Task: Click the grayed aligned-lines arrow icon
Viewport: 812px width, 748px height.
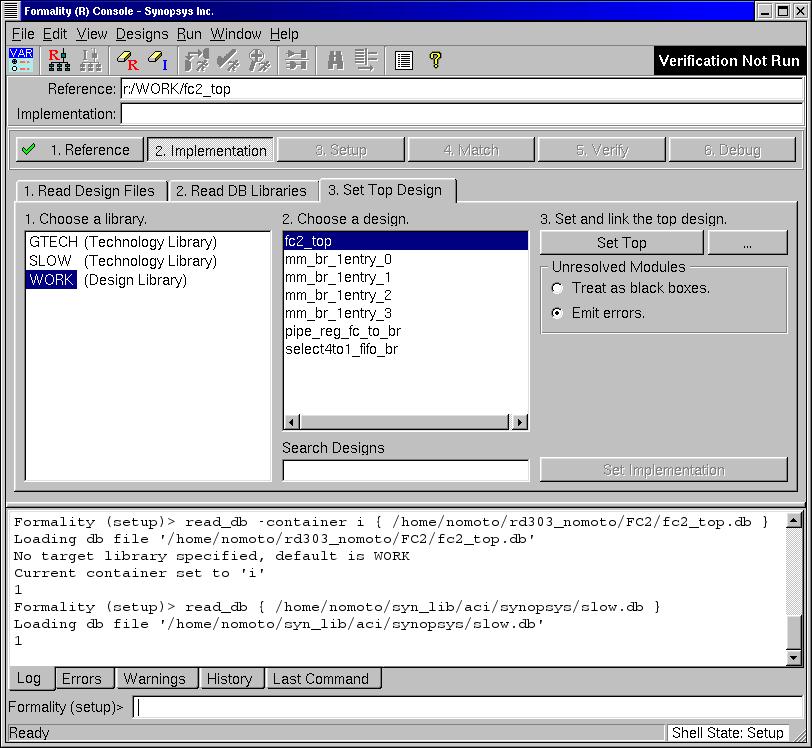Action: [366, 60]
